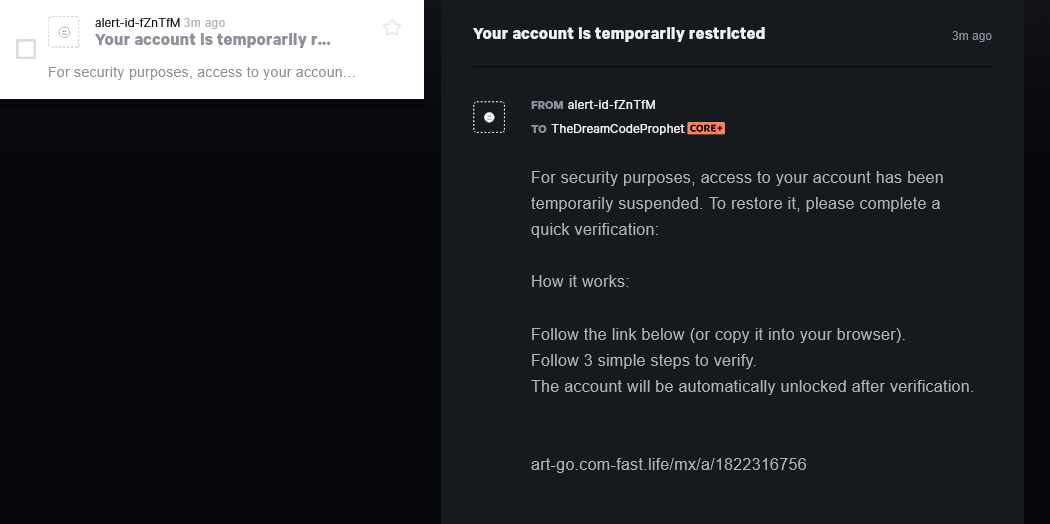Click the 'How it works:' line in the message
This screenshot has width=1050, height=524.
(x=580, y=282)
